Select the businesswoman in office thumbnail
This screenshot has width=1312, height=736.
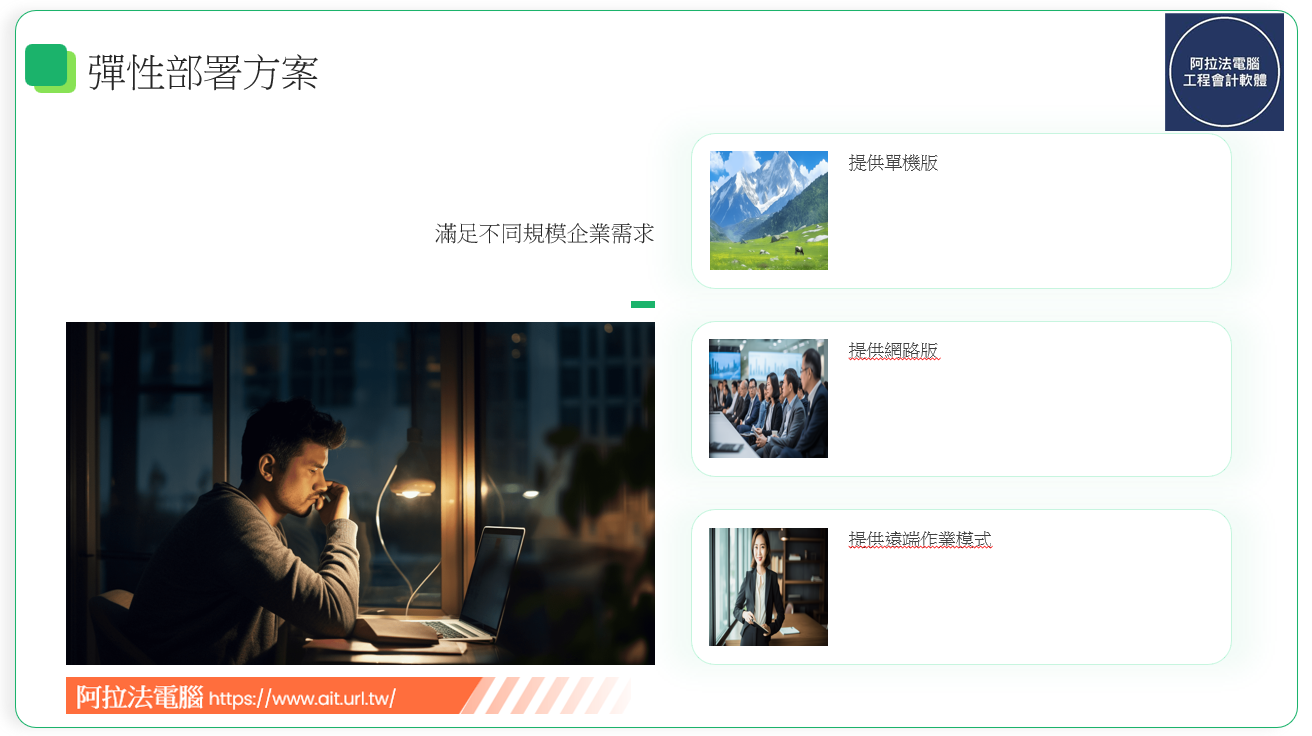tap(769, 587)
